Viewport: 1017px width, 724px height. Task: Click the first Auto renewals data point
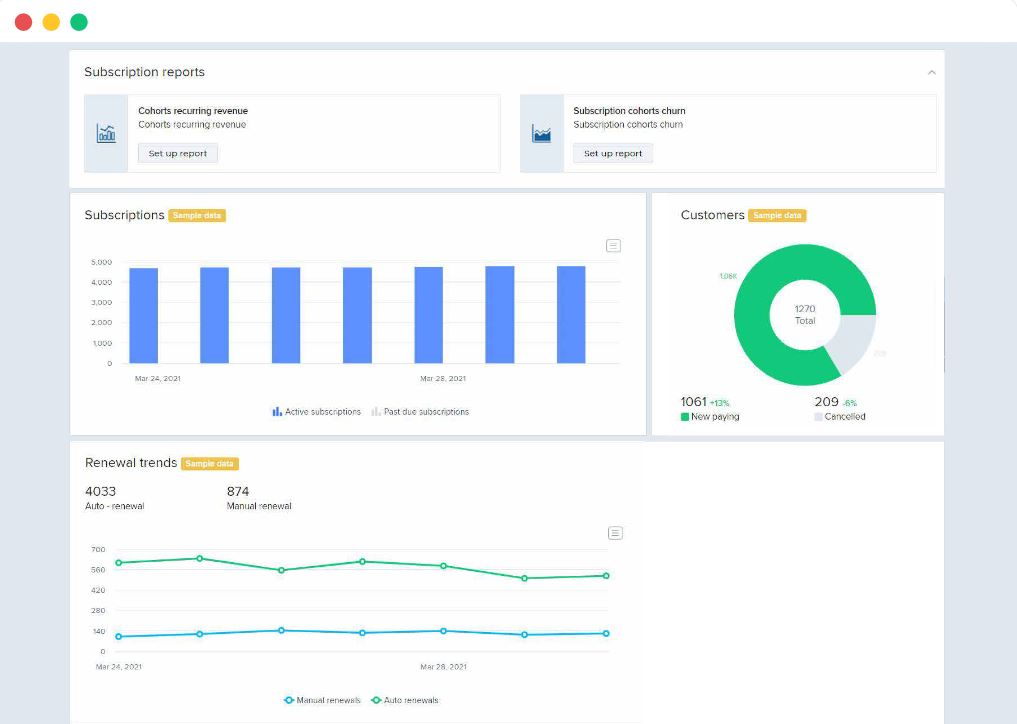pos(119,562)
